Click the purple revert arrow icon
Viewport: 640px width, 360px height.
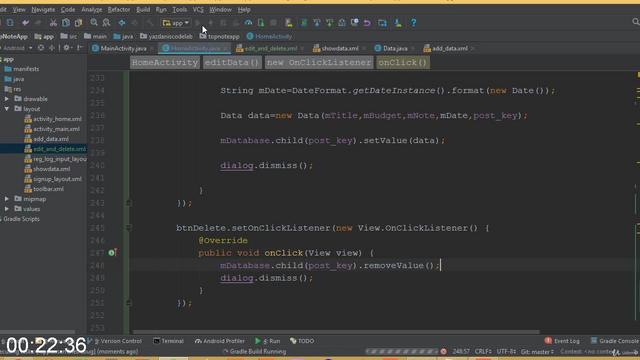pyautogui.click(x=367, y=23)
